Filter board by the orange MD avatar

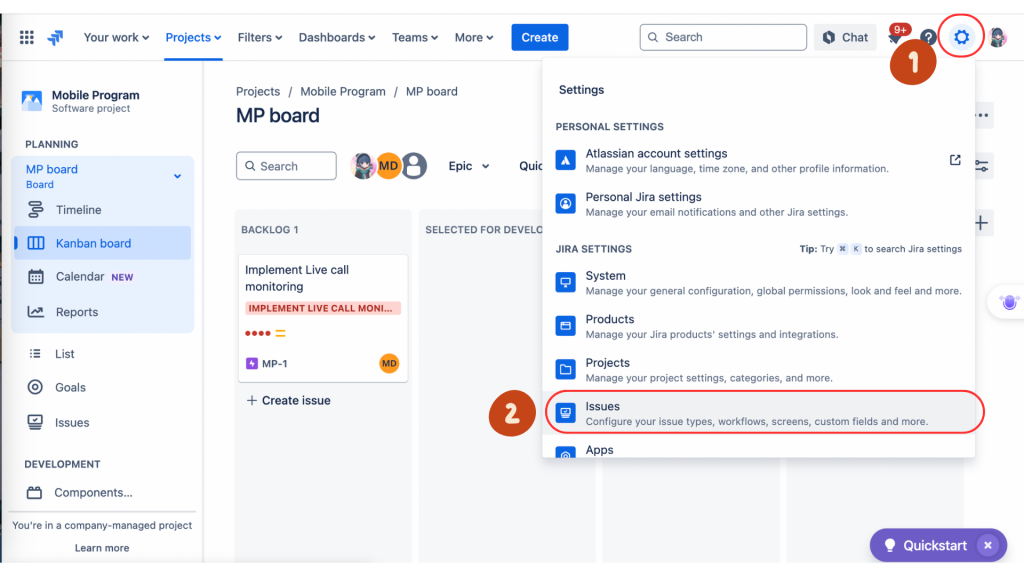pyautogui.click(x=389, y=166)
